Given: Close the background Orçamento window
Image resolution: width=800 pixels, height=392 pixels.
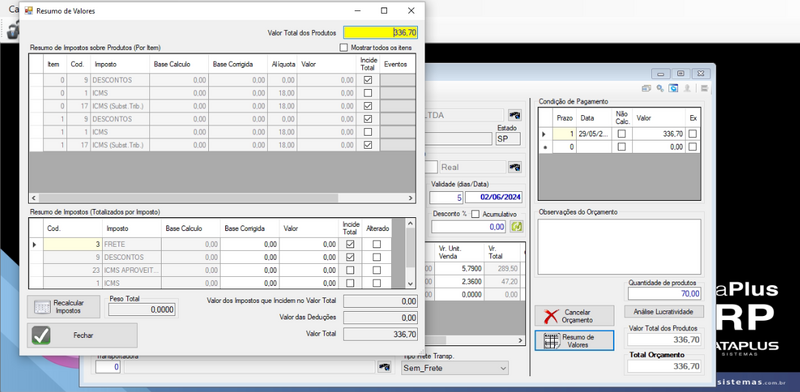Looking at the screenshot, I should [701, 74].
